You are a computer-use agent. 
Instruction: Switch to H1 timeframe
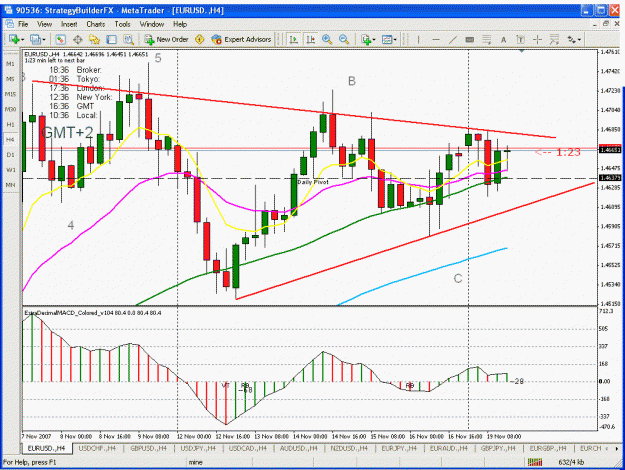coord(10,124)
